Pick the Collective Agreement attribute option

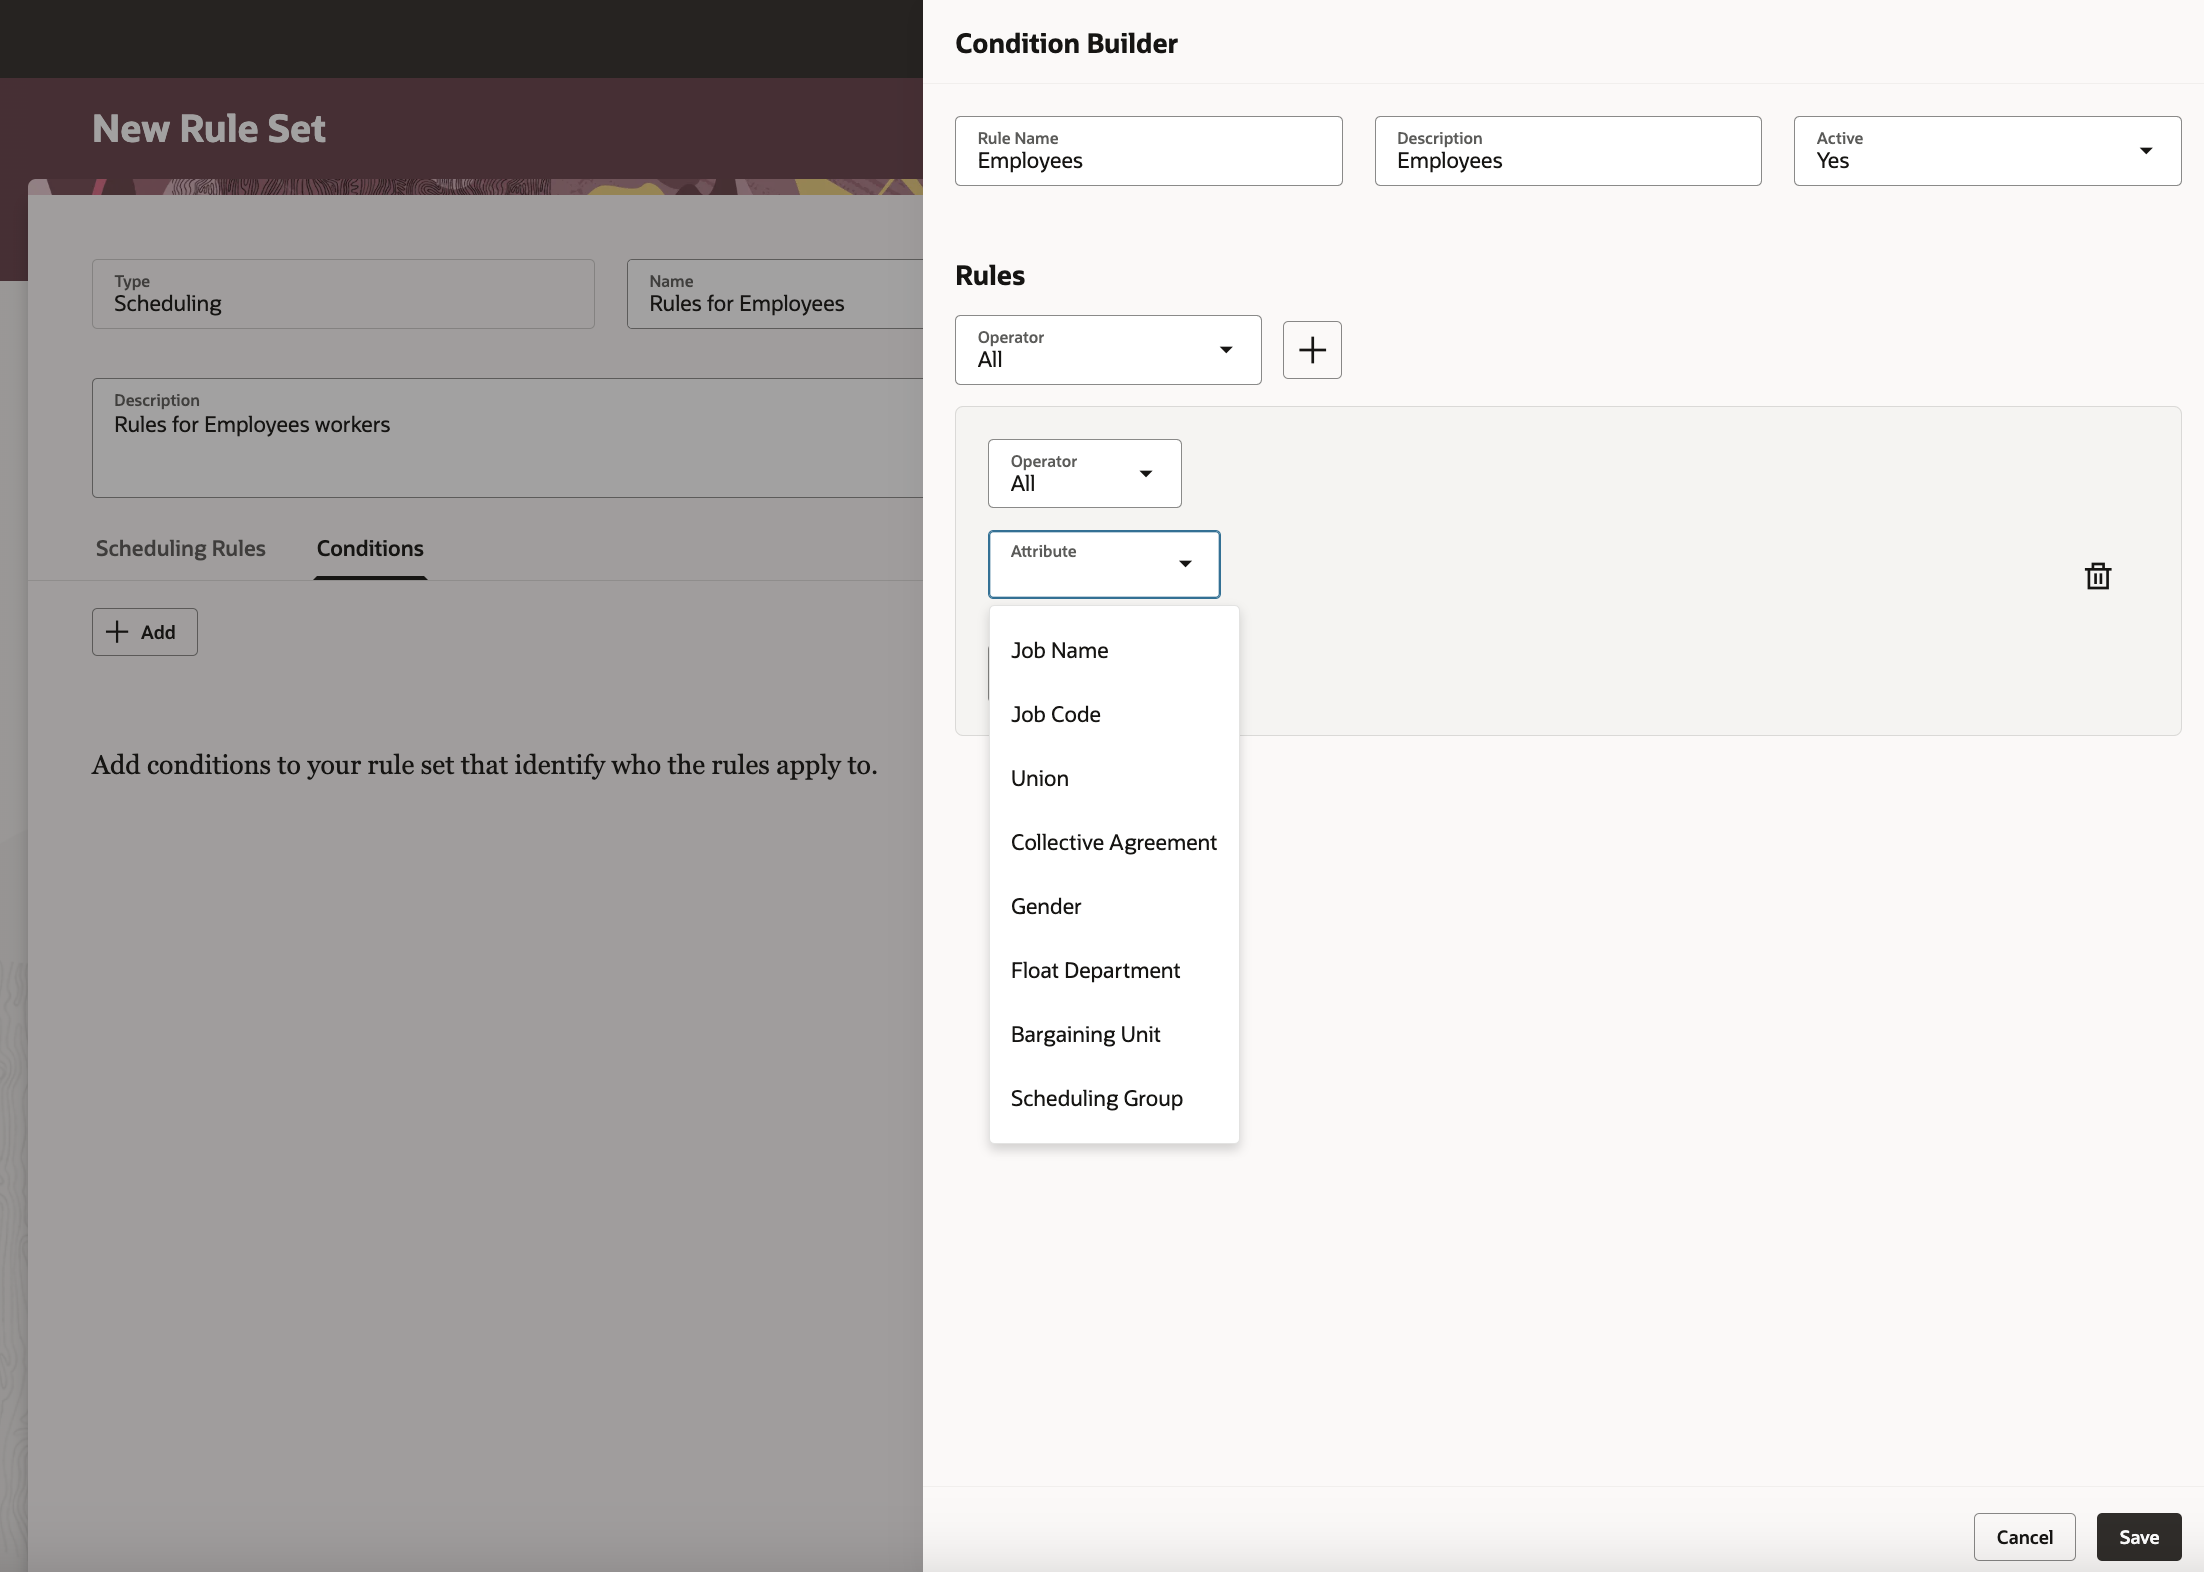1113,842
